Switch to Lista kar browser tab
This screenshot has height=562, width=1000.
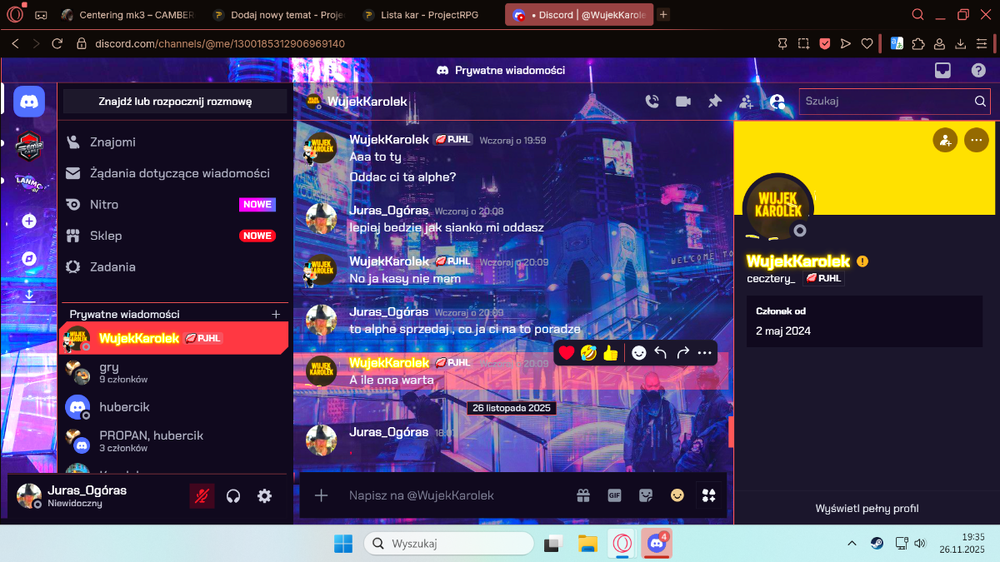(429, 15)
